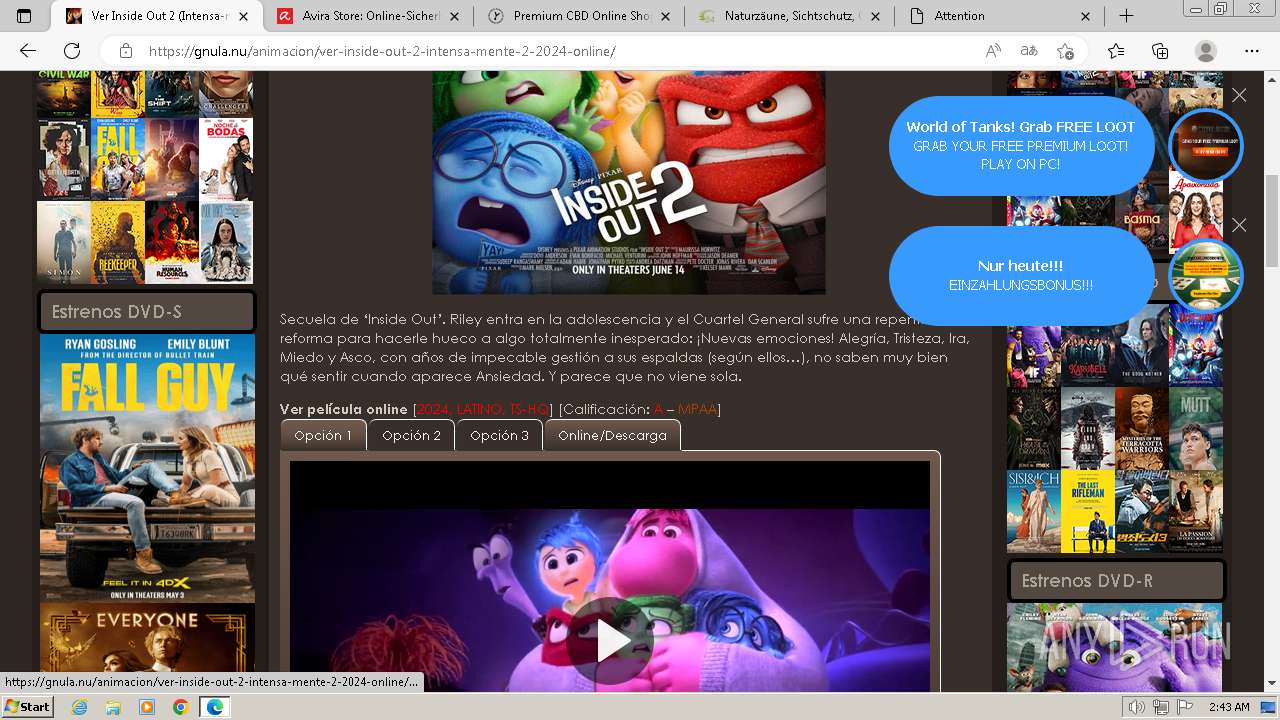The image size is (1280, 720).
Task: Open a new browser tab
Action: [x=1126, y=16]
